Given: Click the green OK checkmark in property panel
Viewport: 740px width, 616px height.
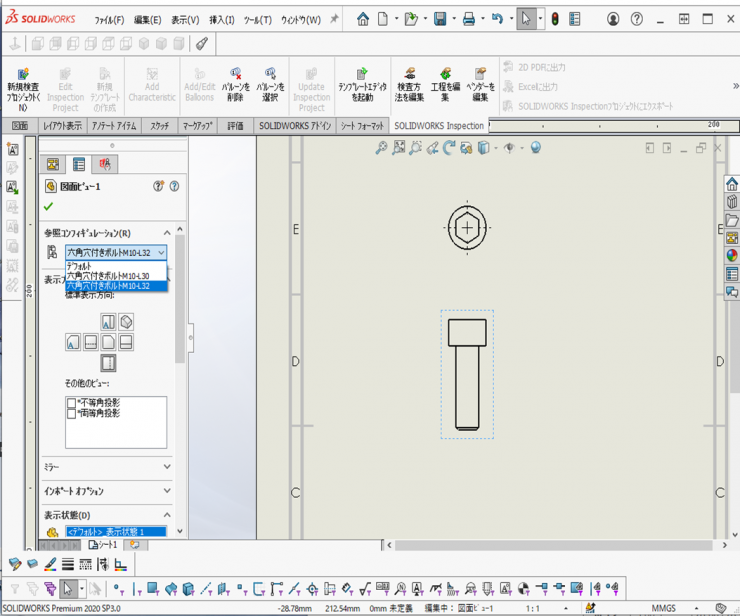Looking at the screenshot, I should tap(49, 207).
